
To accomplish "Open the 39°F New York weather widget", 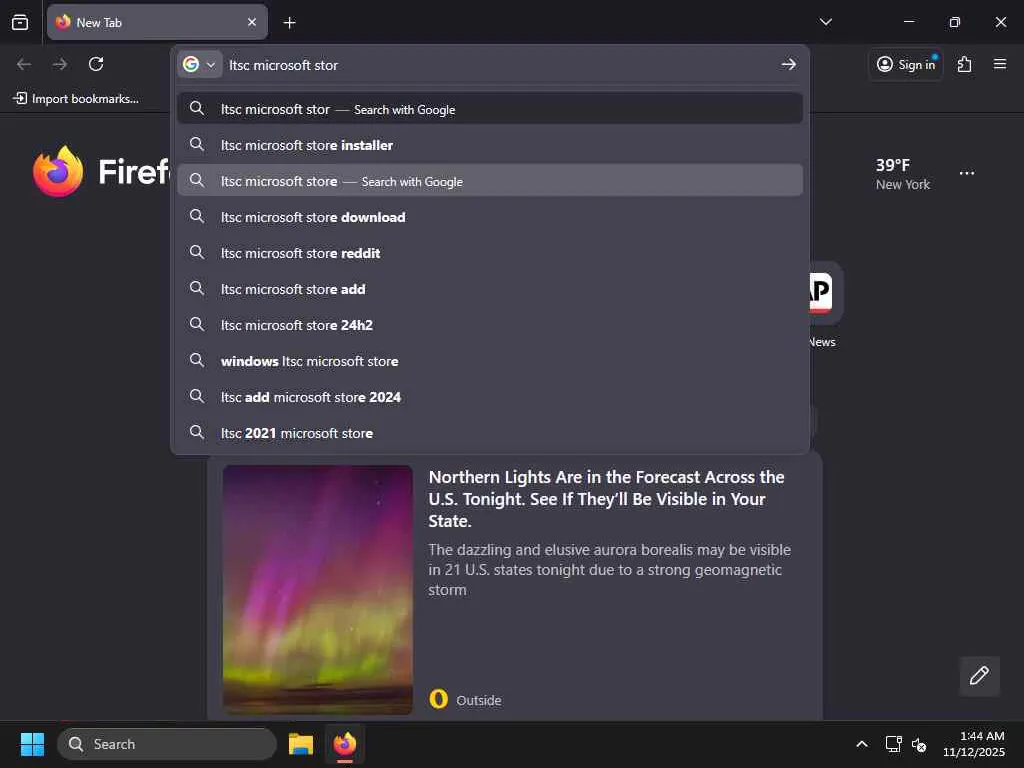I will [x=903, y=174].
